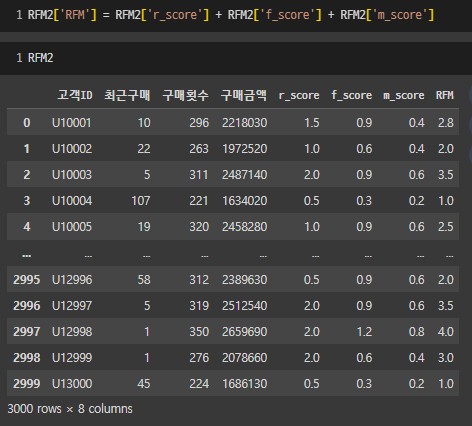This screenshot has height=426, width=472.
Task: Click recency value 45 for U13000
Action: (x=144, y=384)
